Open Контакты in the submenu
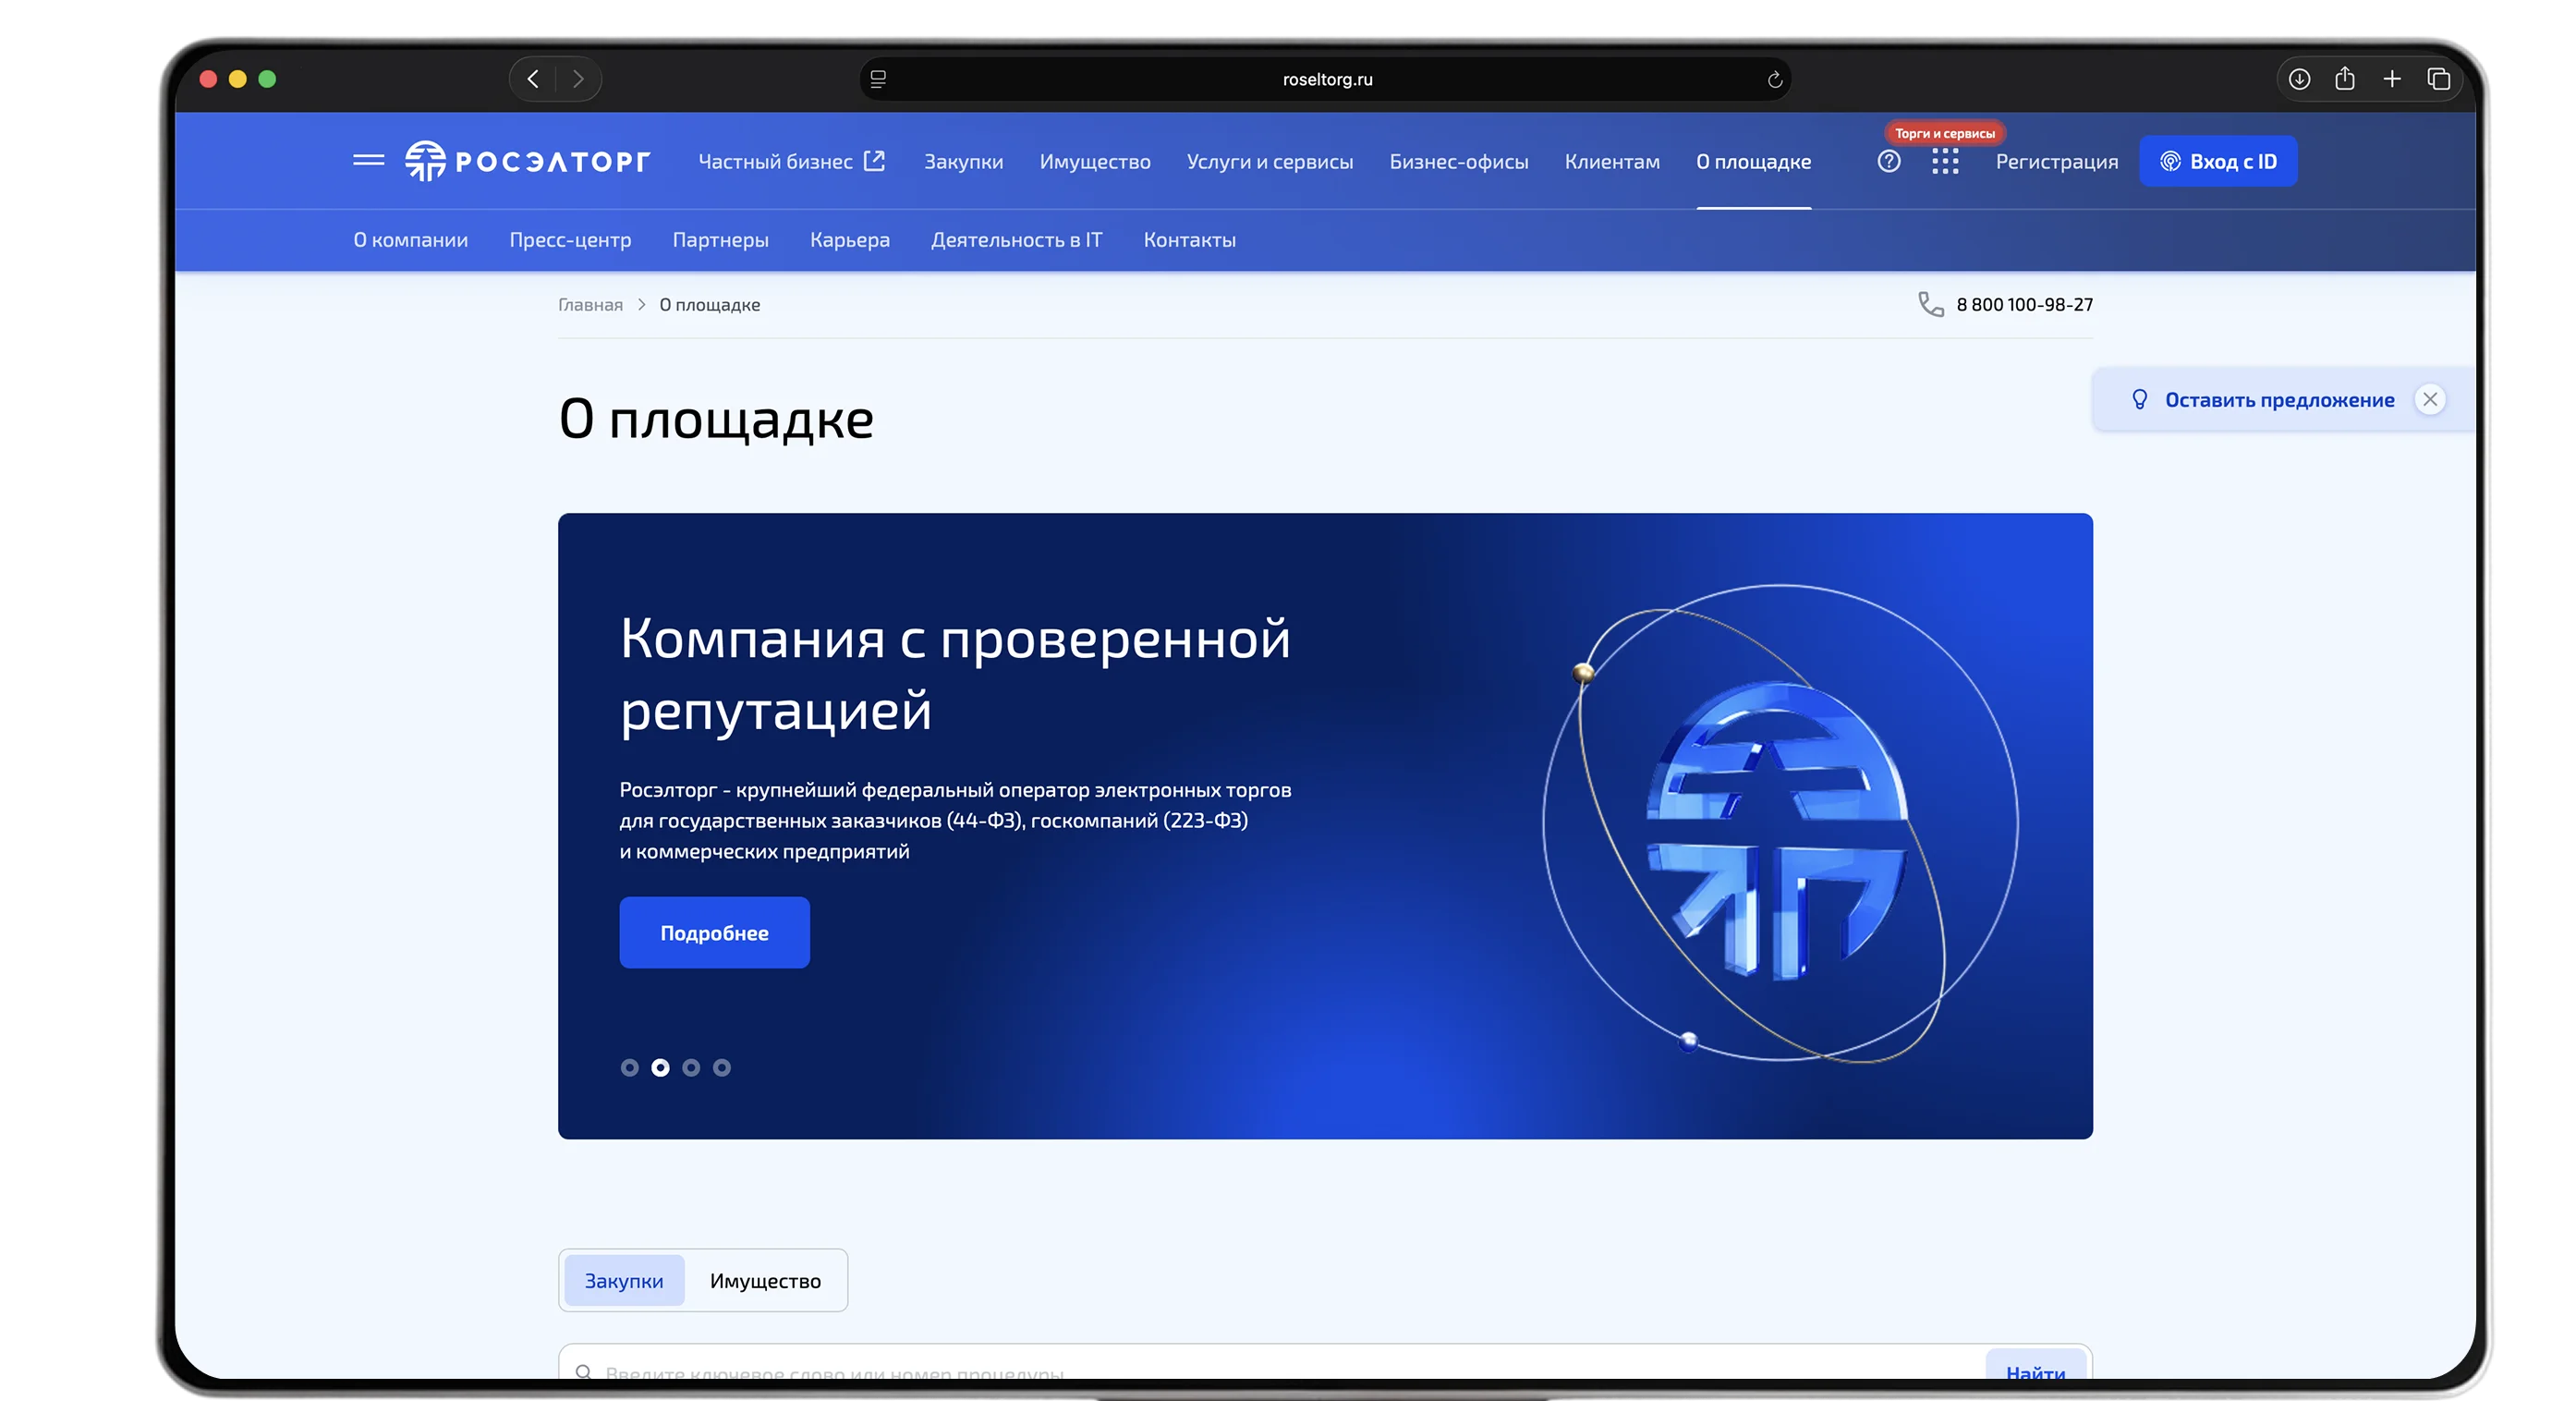Screen dimensions: 2576x1401 coord(1189,239)
